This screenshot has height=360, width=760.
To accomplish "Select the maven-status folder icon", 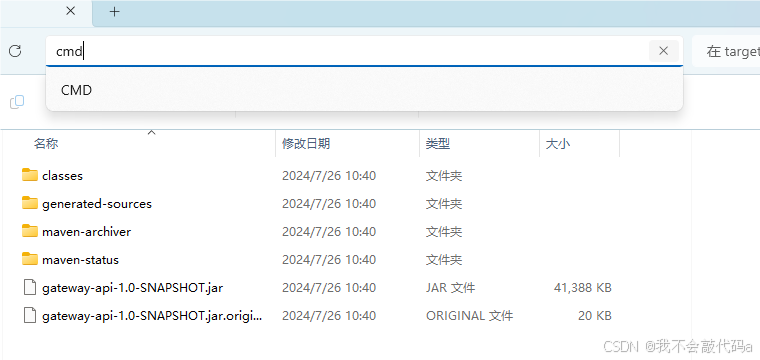I will (30, 259).
